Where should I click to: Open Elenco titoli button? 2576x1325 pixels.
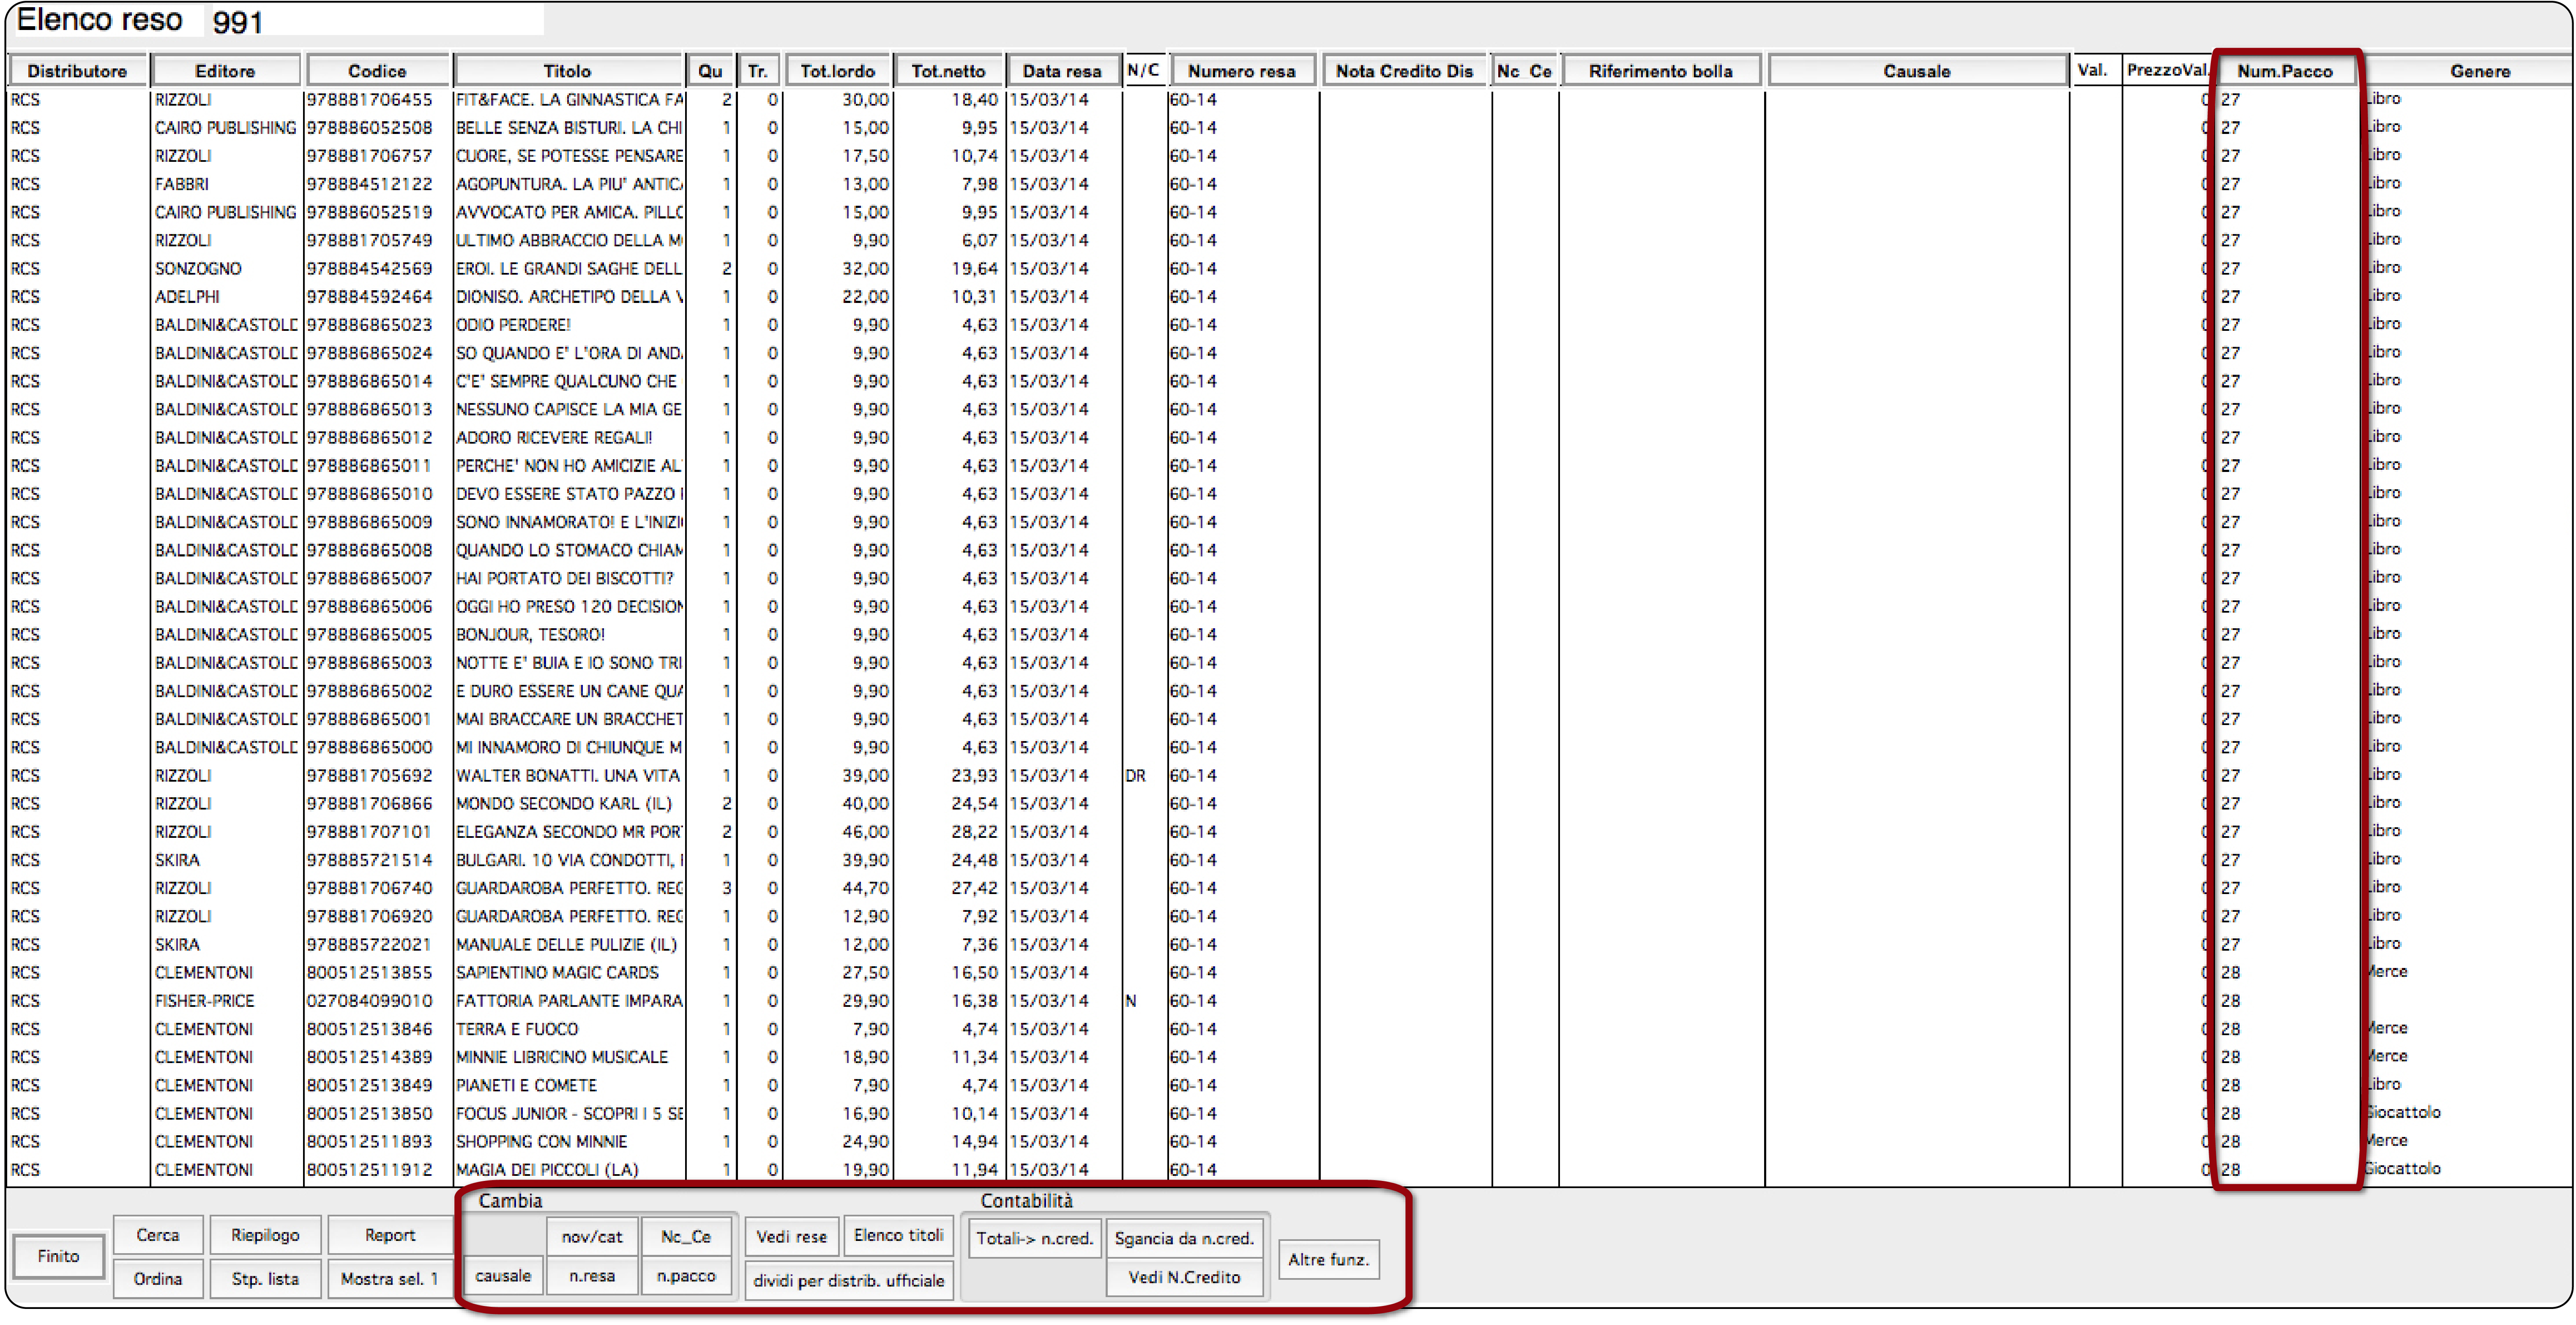[x=899, y=1236]
